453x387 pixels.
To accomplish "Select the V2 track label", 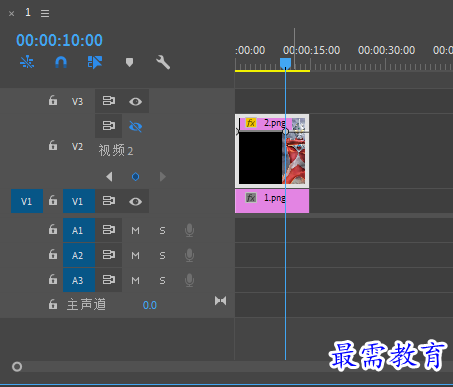I will [x=77, y=147].
